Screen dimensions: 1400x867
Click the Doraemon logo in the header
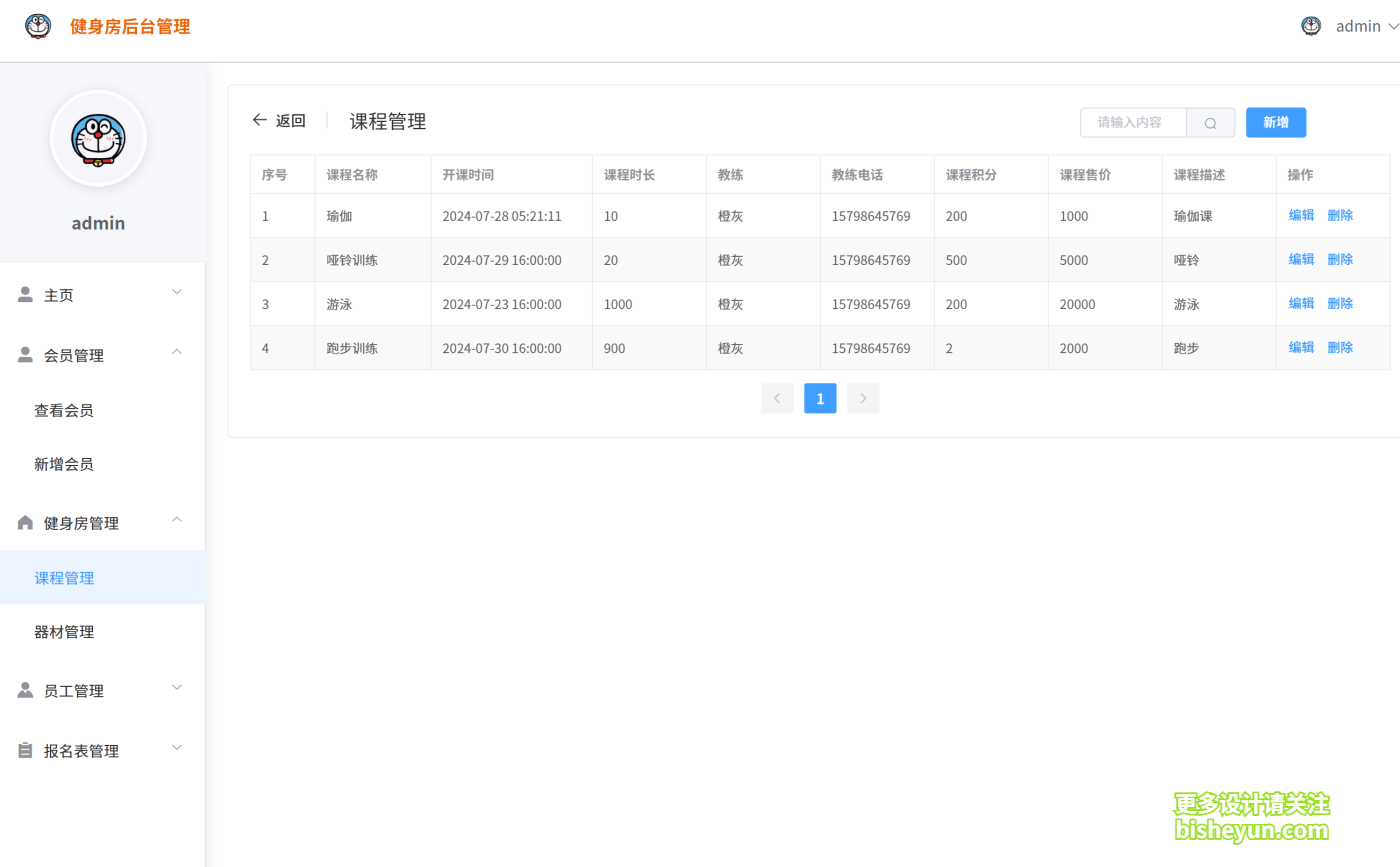38,26
